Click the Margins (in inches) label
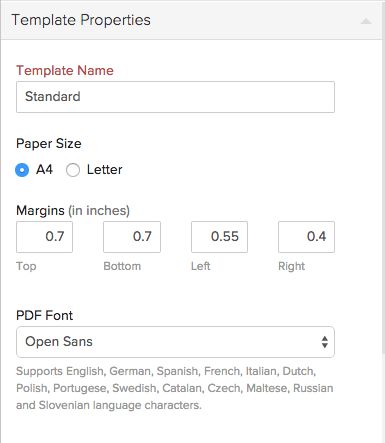This screenshot has height=443, width=385. tap(73, 211)
